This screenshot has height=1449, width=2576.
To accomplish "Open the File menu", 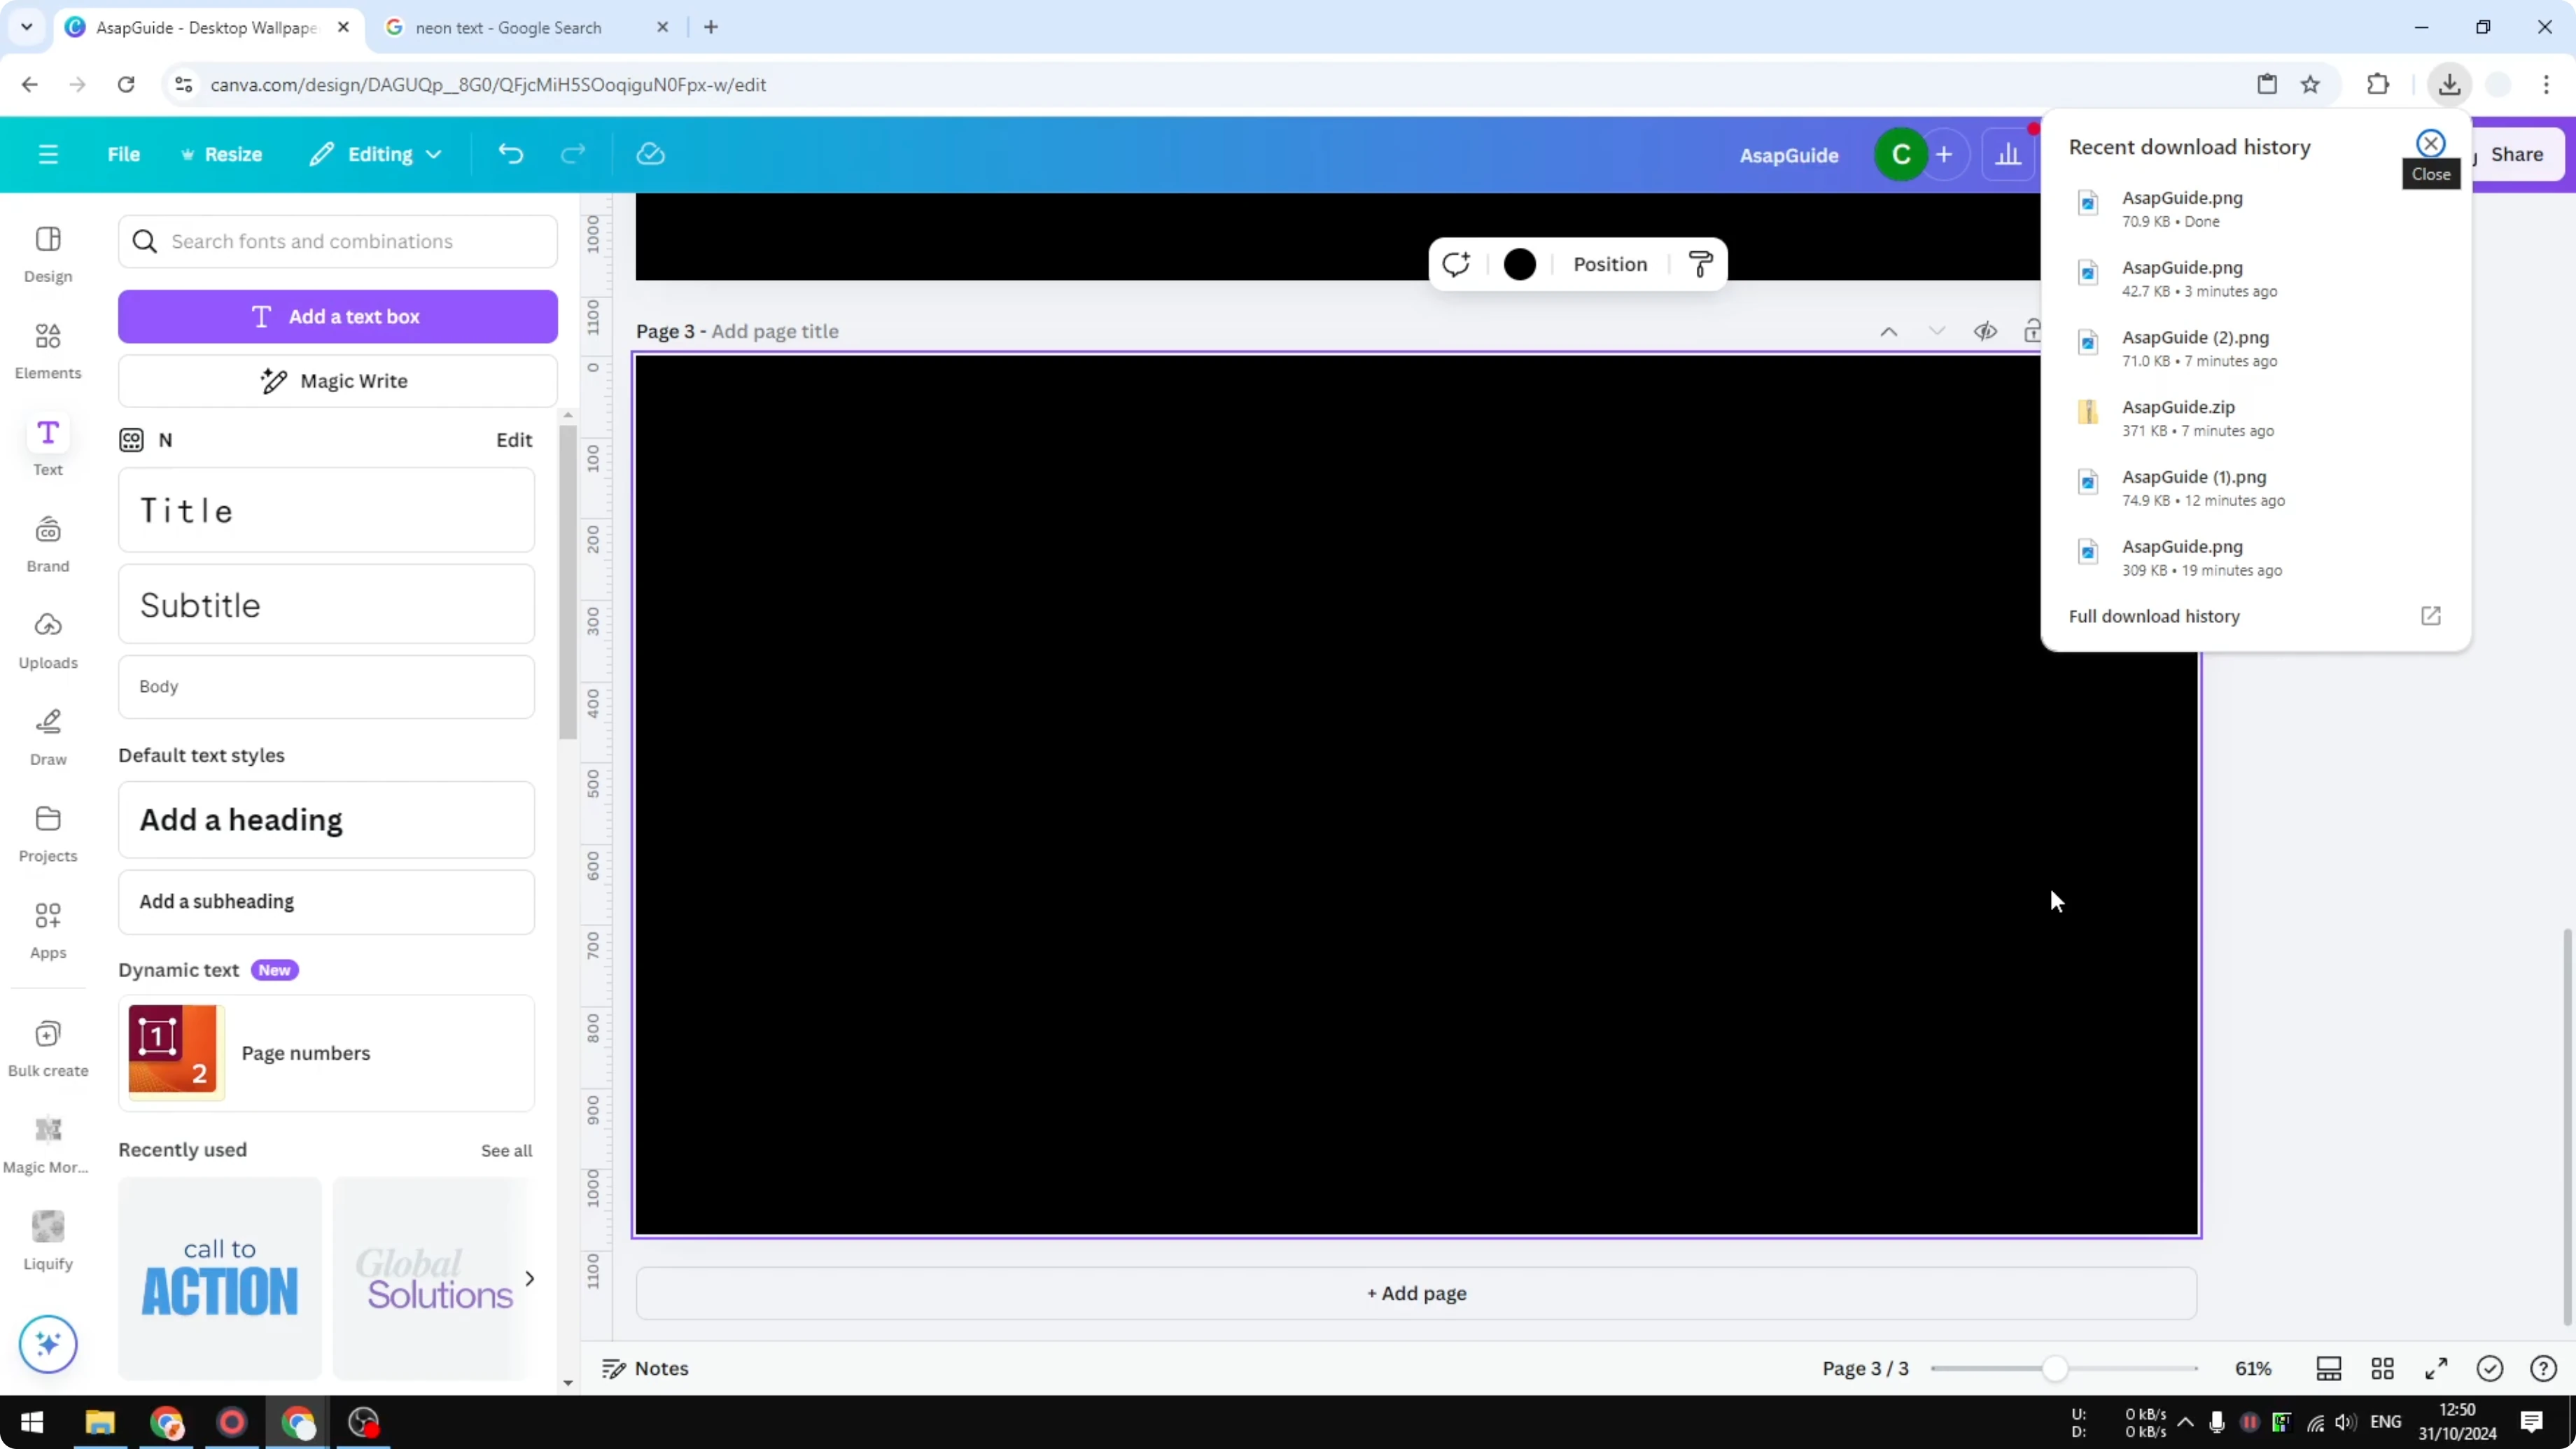I will click(124, 154).
